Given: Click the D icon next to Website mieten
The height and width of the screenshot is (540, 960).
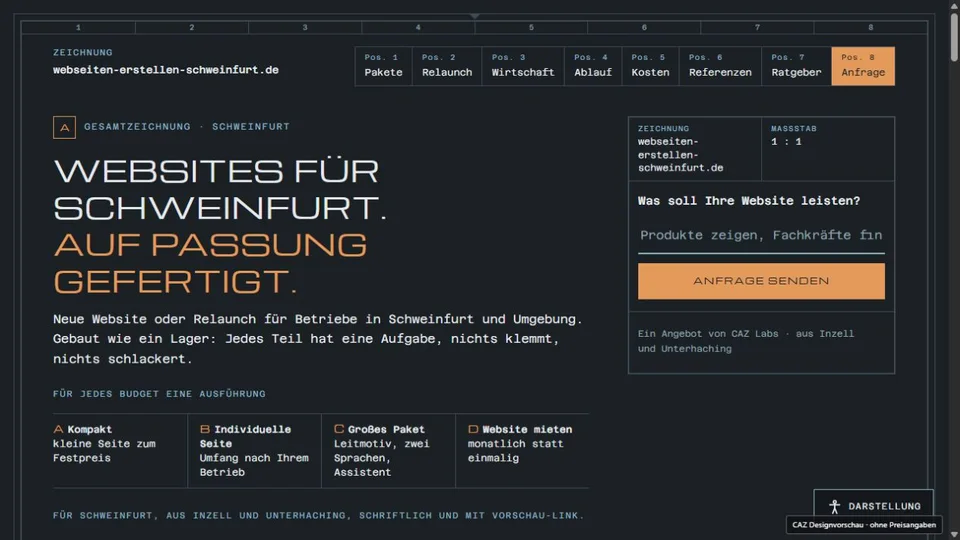Looking at the screenshot, I should point(473,429).
